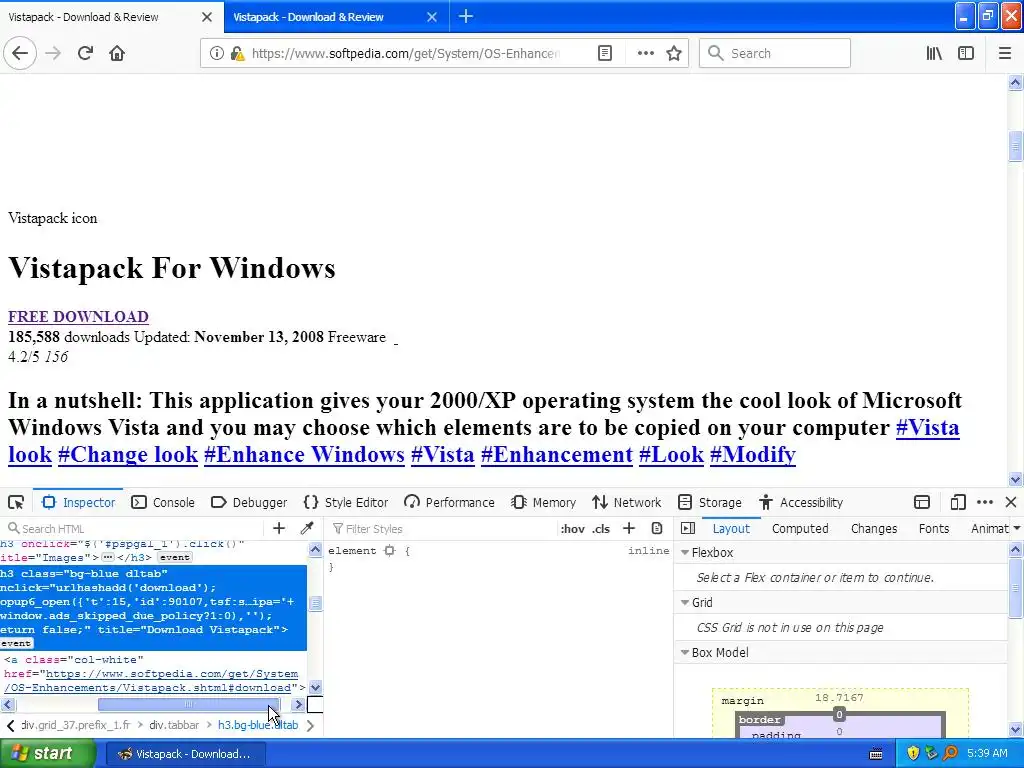Switch to the Debugger panel

coord(249,502)
